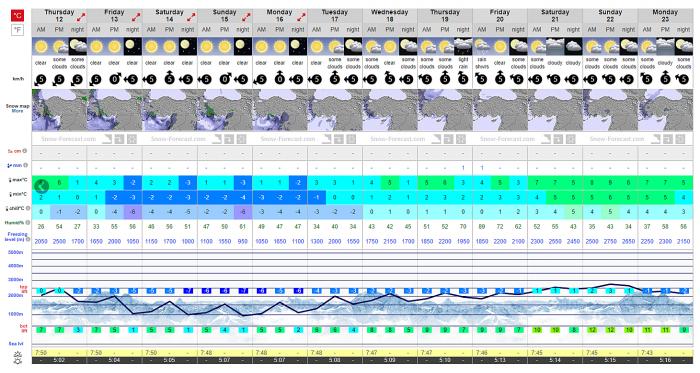The height and width of the screenshot is (373, 700).
Task: Expand Monday 16 hourly detail arrow
Action: pyautogui.click(x=301, y=17)
